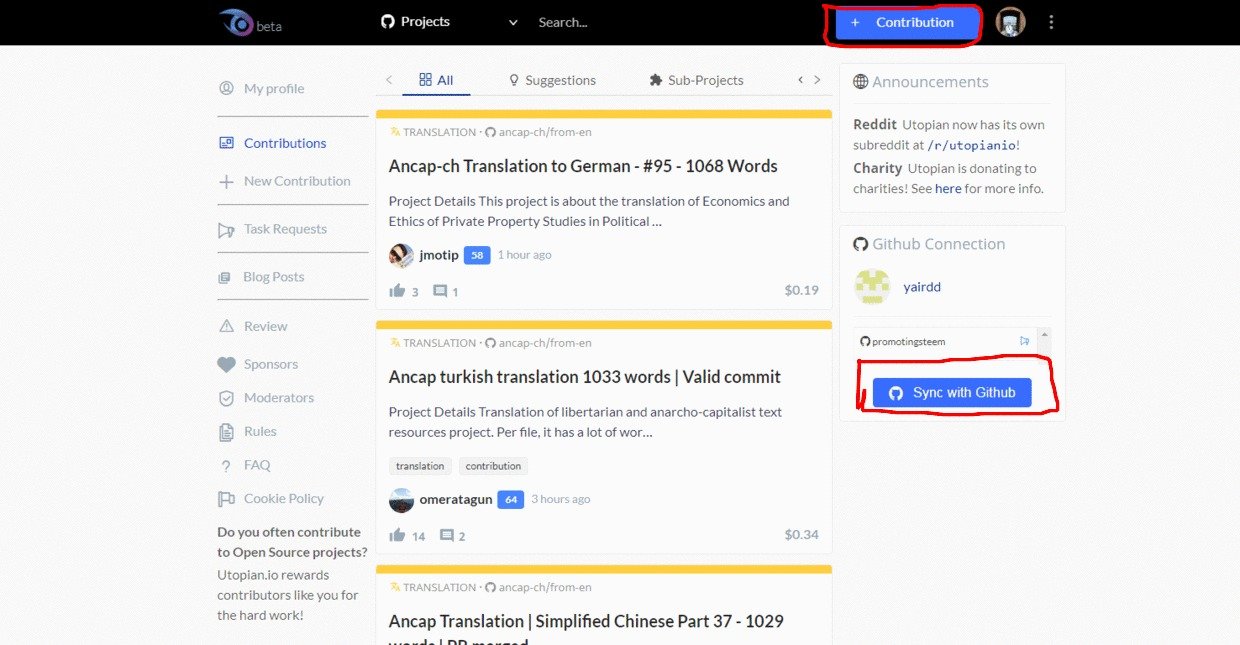Viewport: 1240px width, 645px height.
Task: Click the plus icon beside New Contribution
Action: (x=226, y=181)
